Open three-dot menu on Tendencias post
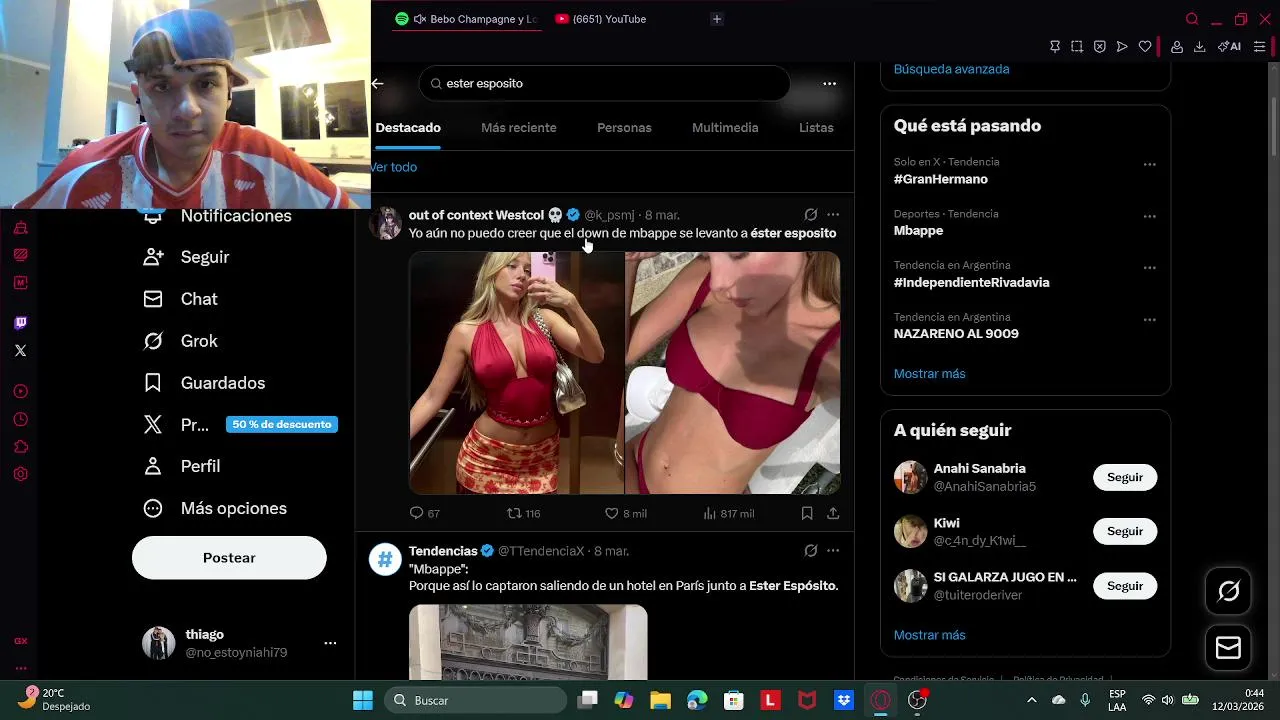This screenshot has width=1280, height=720. coord(833,551)
